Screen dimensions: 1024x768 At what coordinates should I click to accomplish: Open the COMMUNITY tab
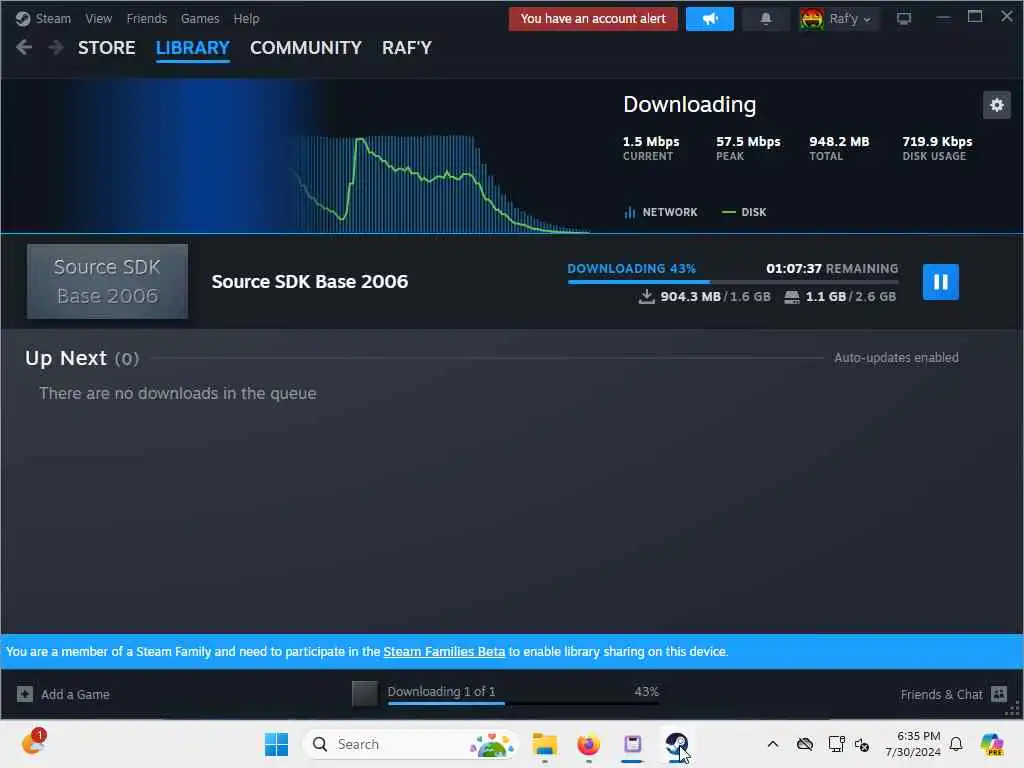(306, 48)
